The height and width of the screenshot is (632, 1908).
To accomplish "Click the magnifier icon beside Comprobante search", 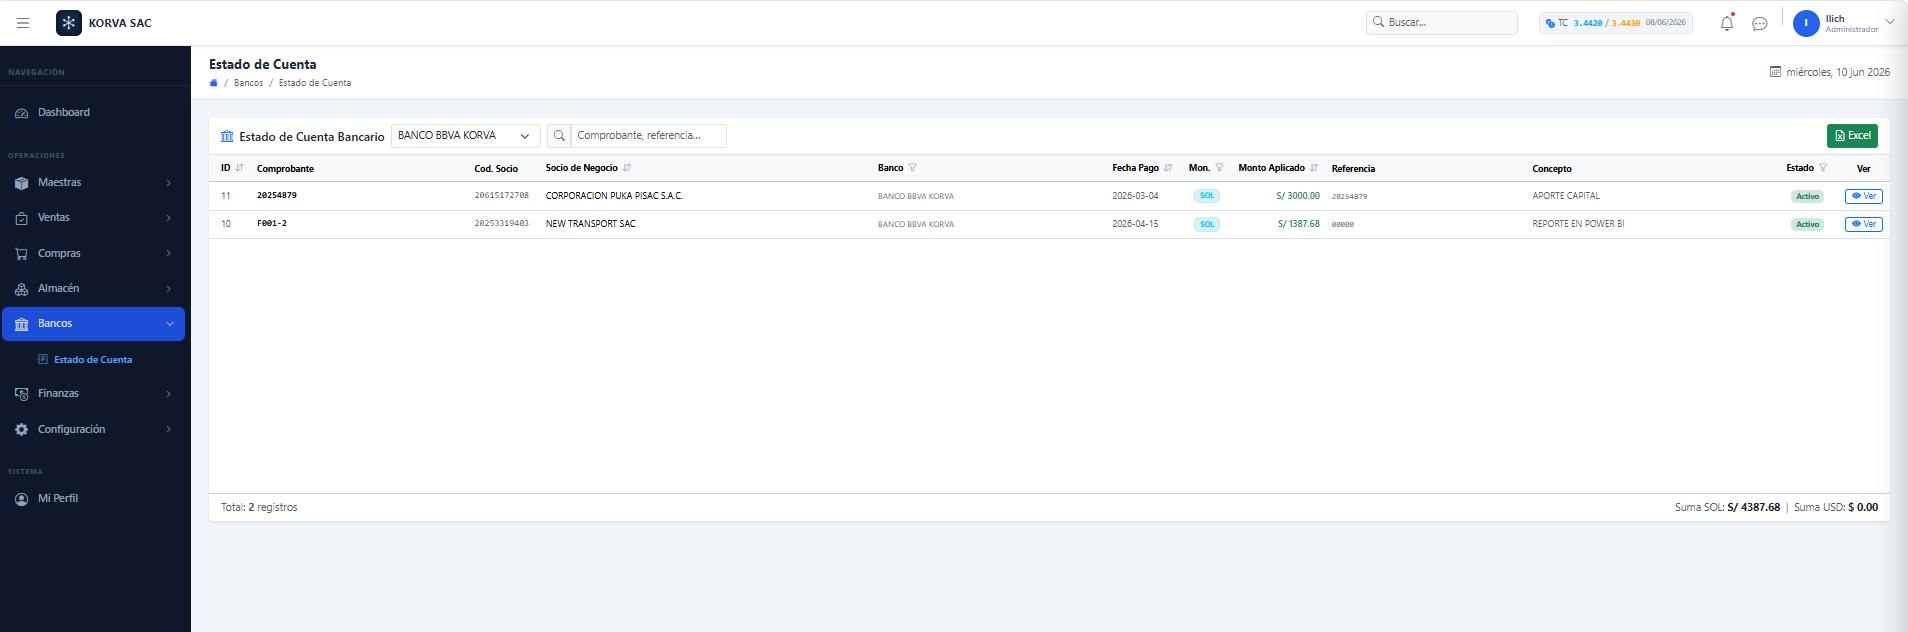I will [x=559, y=136].
